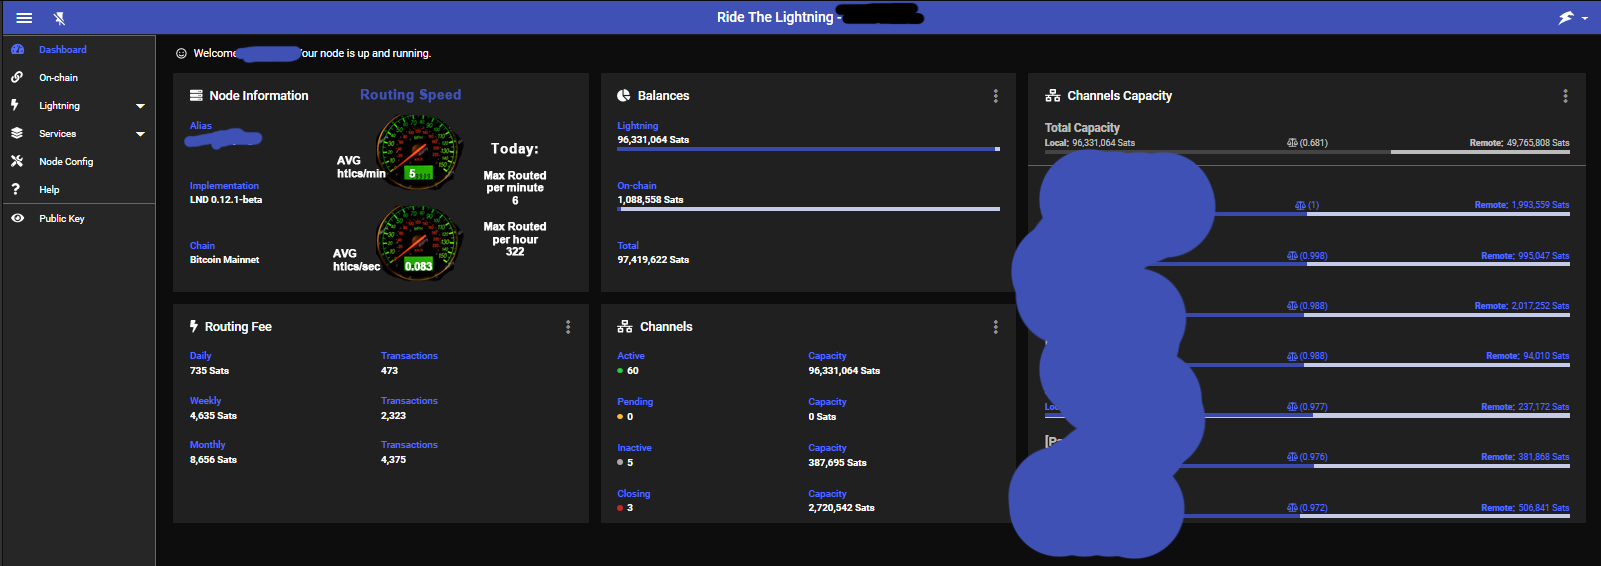
Task: Open Lightning menu item
Action: click(59, 105)
